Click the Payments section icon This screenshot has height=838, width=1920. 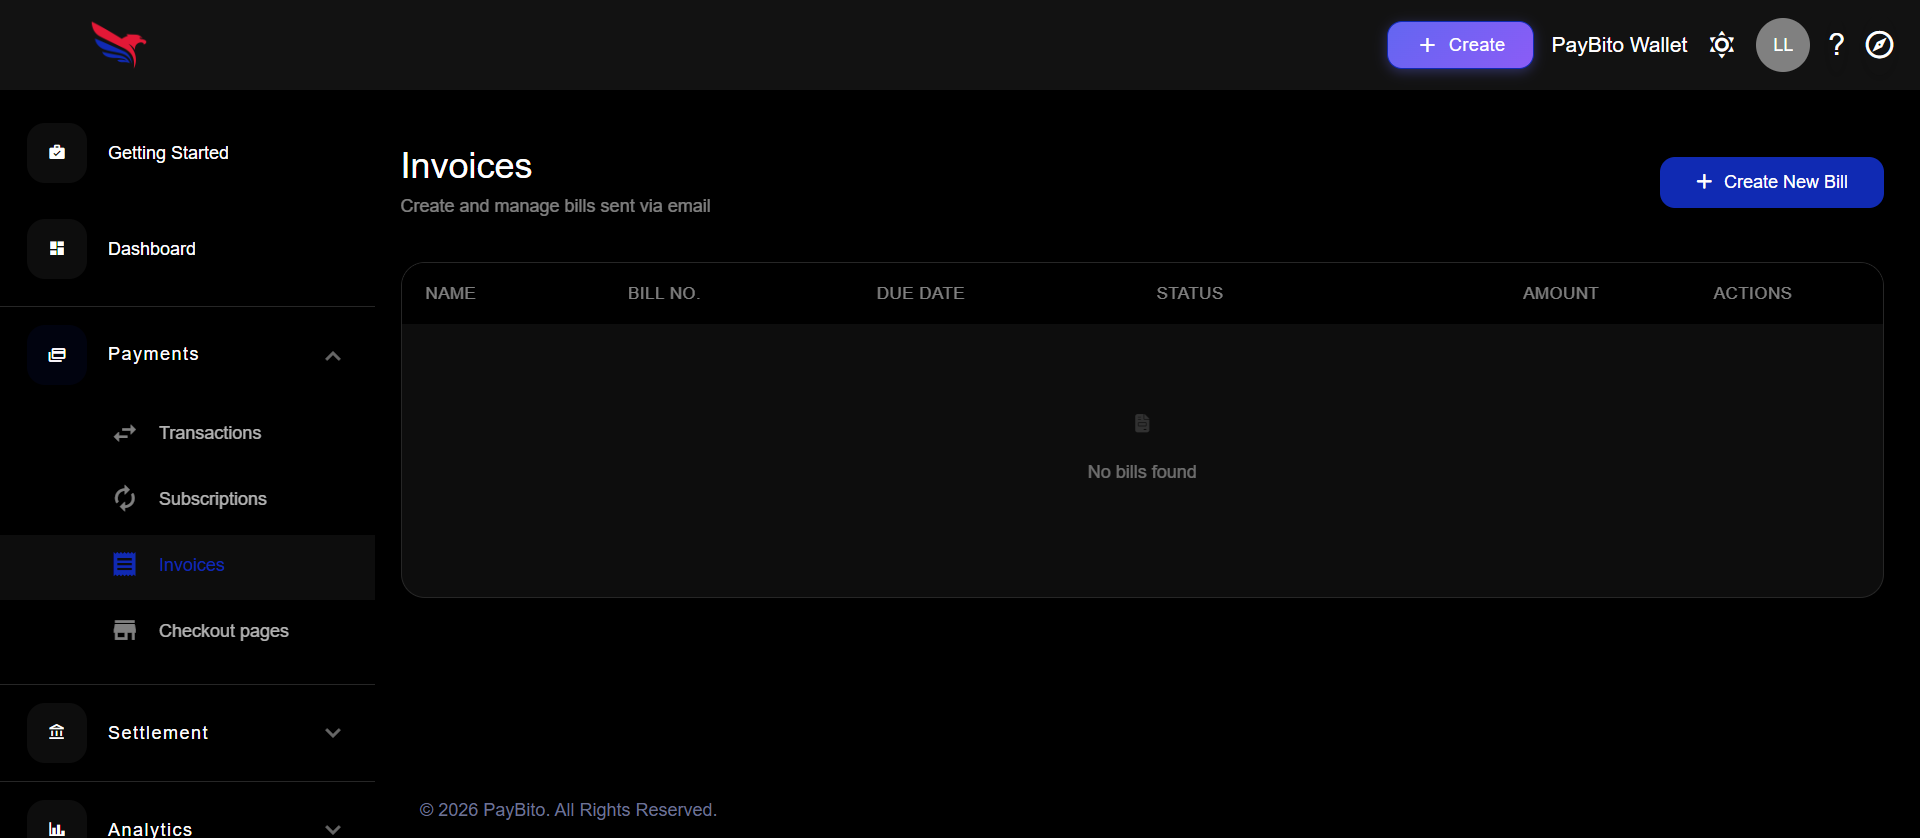57,355
